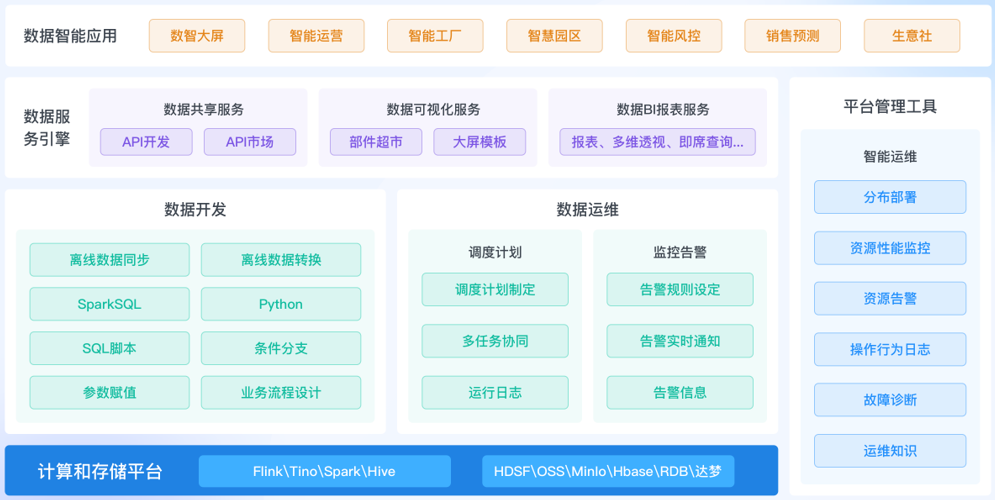The image size is (995, 500).
Task: Open the 大屏模板 box
Action: pos(480,142)
